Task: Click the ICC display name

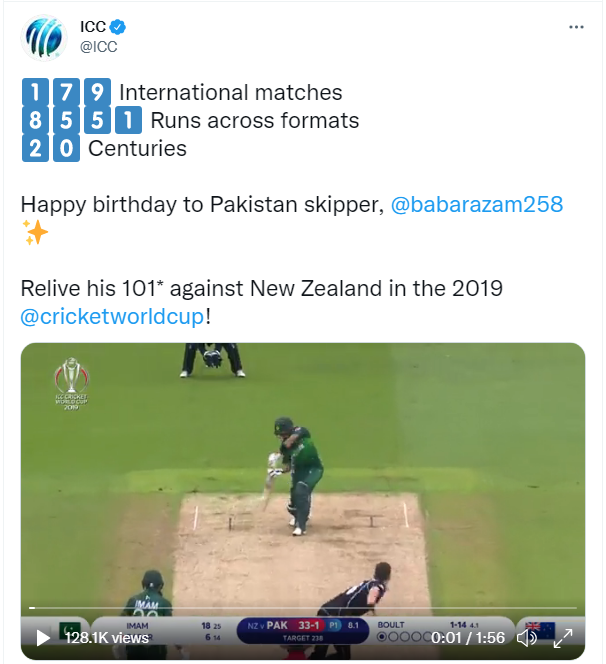Action: coord(93,26)
